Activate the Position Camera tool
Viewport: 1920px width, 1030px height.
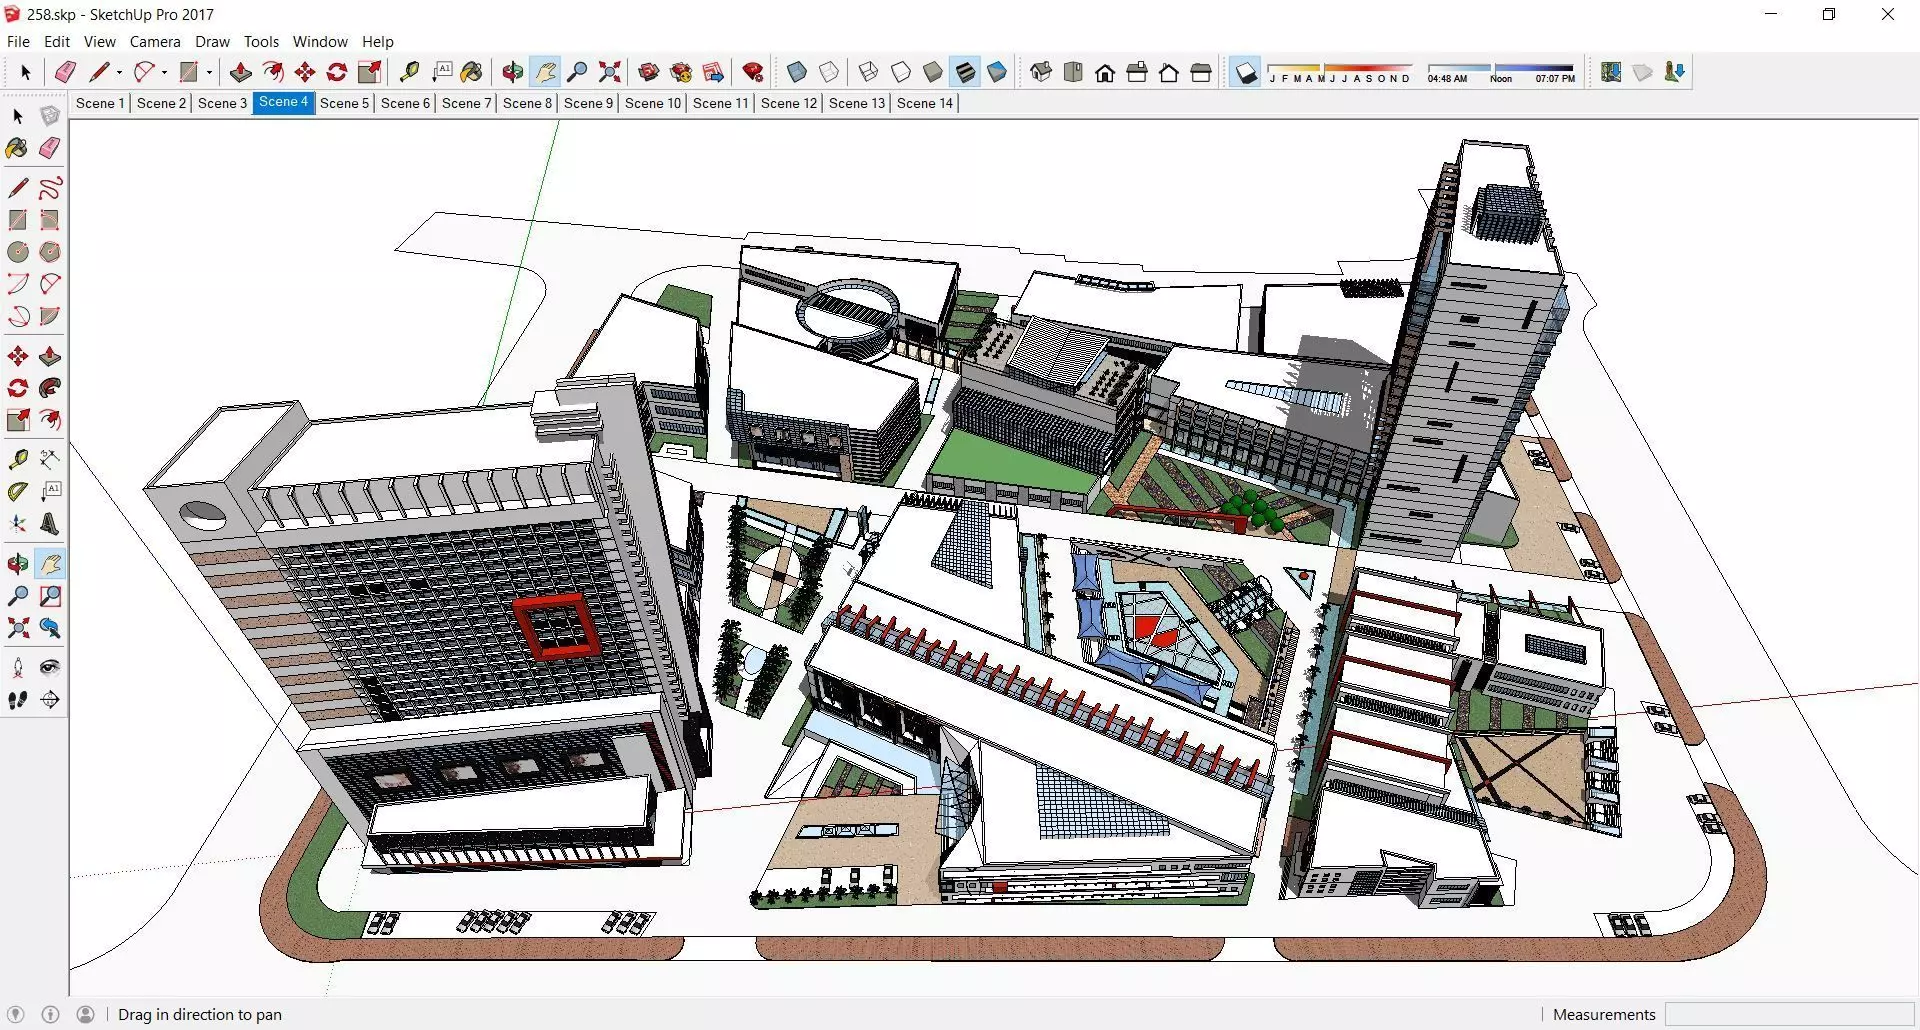point(18,668)
